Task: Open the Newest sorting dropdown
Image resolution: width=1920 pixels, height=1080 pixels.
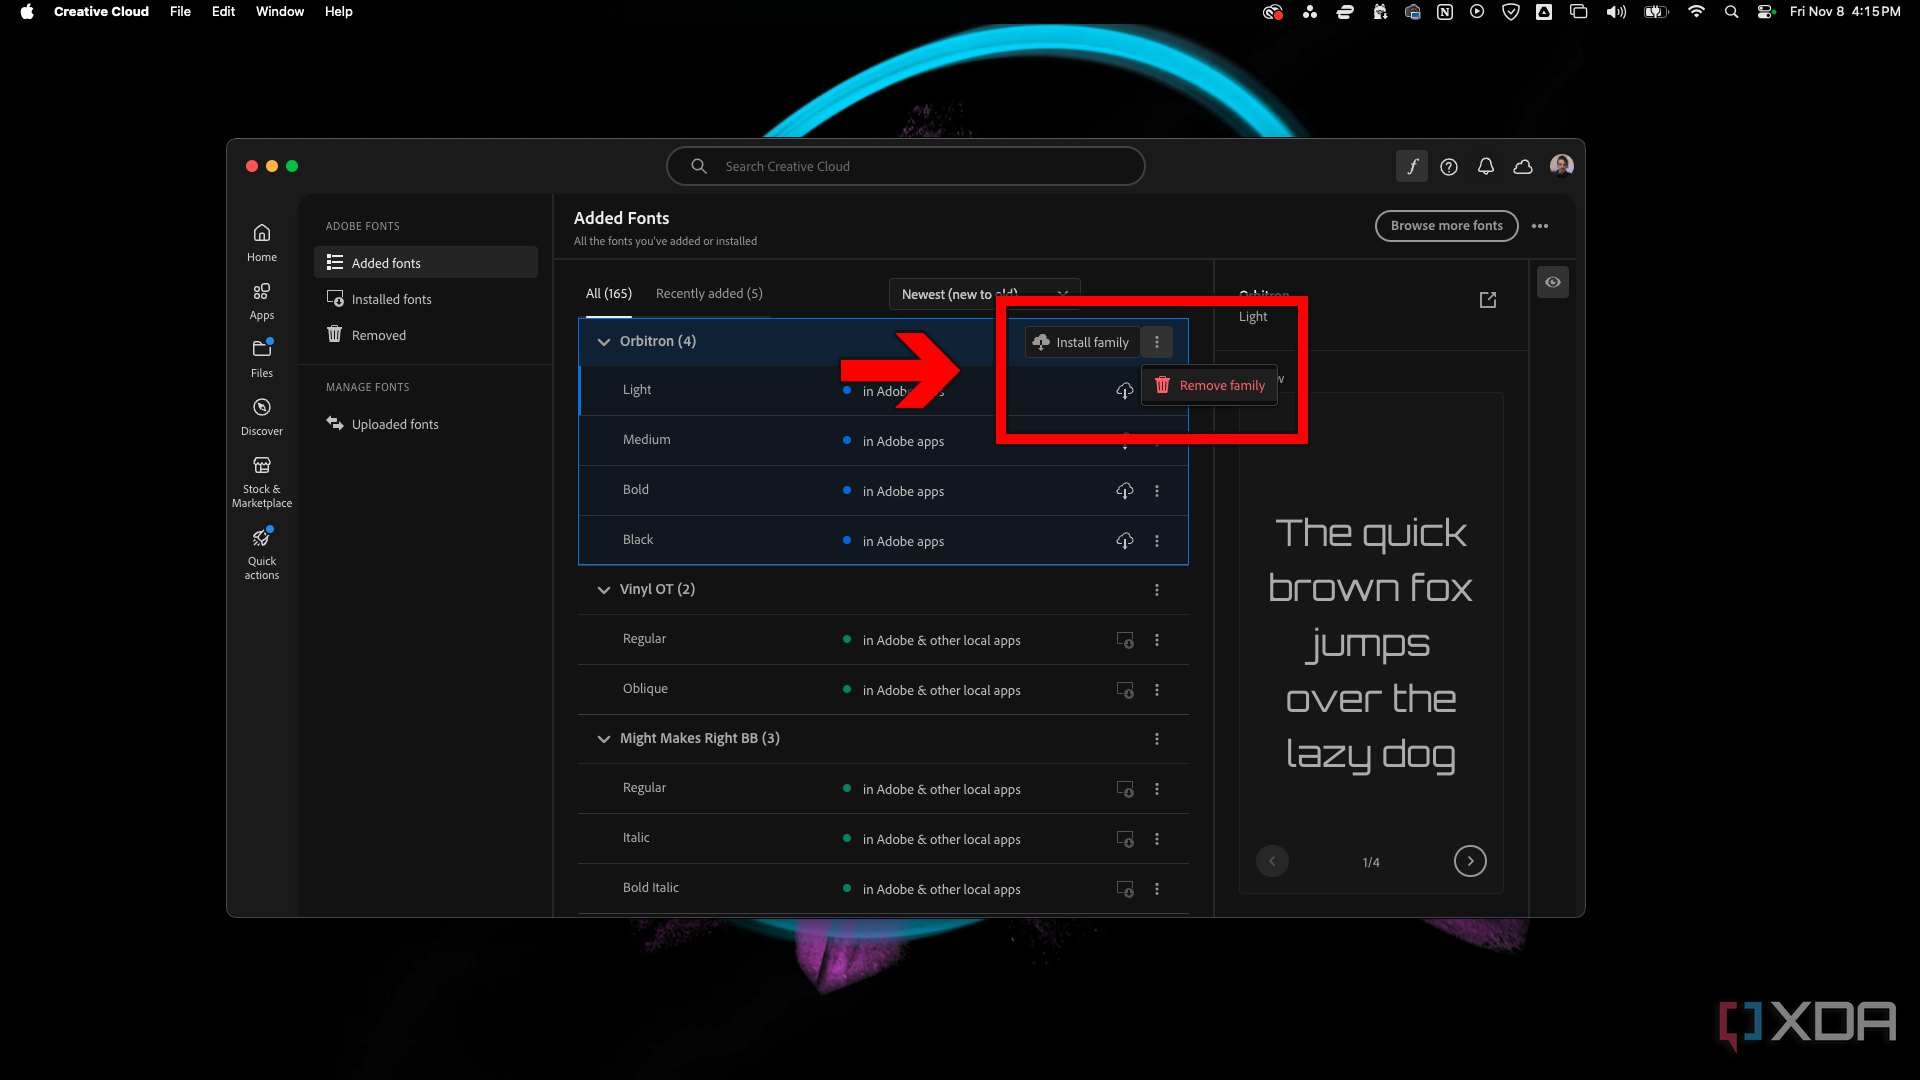Action: coord(984,293)
